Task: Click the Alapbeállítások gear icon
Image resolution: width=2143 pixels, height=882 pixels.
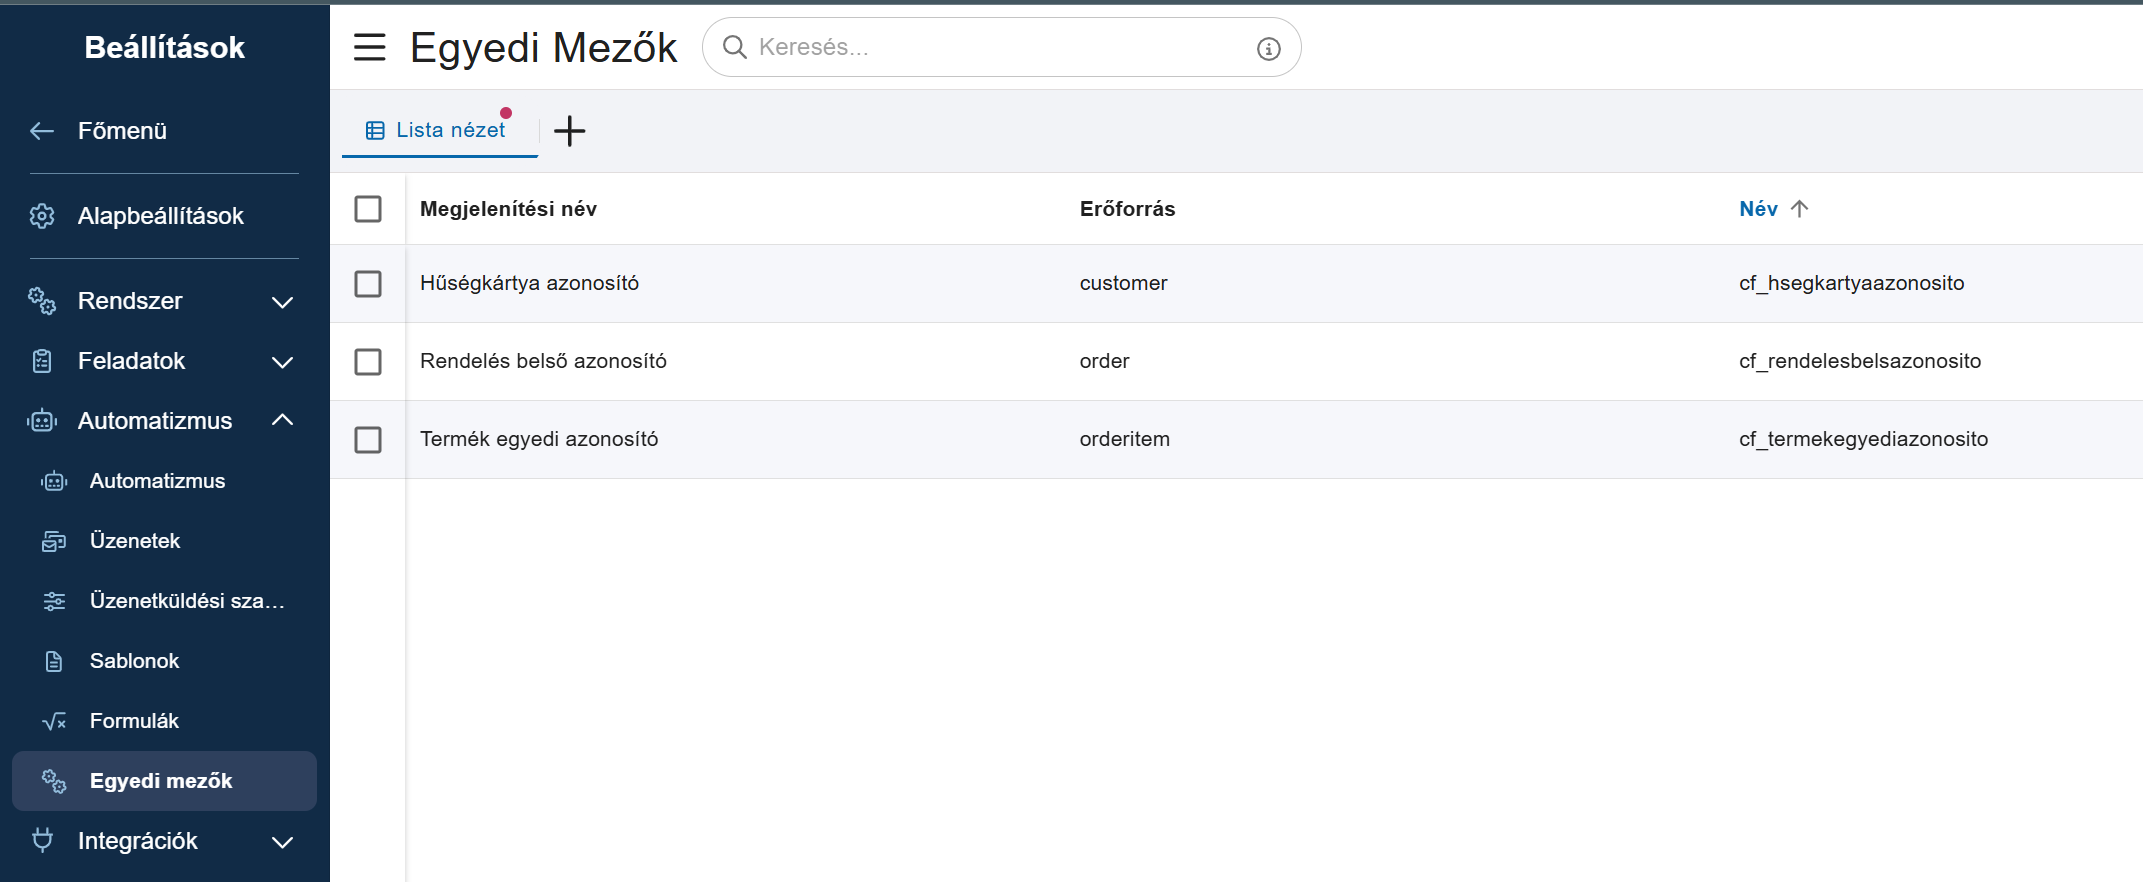Action: (42, 216)
